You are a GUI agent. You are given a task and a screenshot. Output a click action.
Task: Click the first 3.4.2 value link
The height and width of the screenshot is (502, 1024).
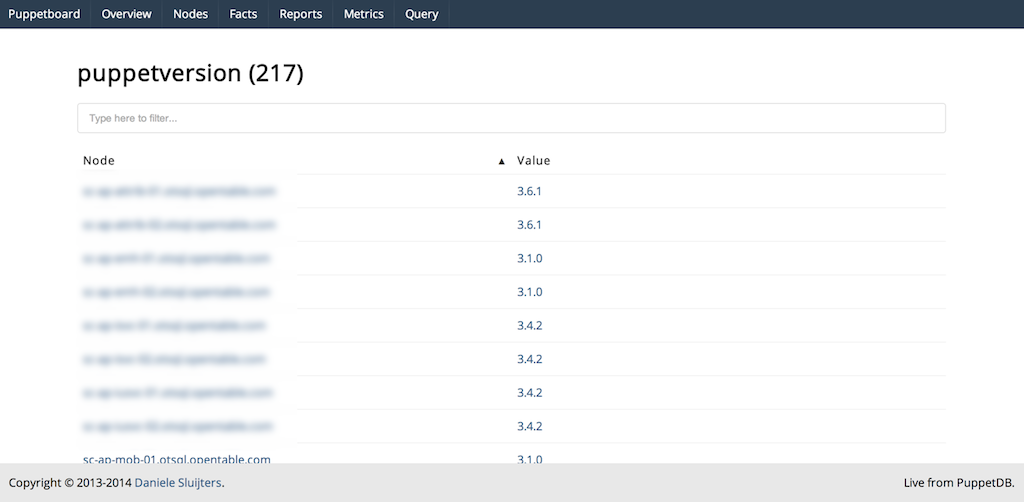[x=529, y=326]
